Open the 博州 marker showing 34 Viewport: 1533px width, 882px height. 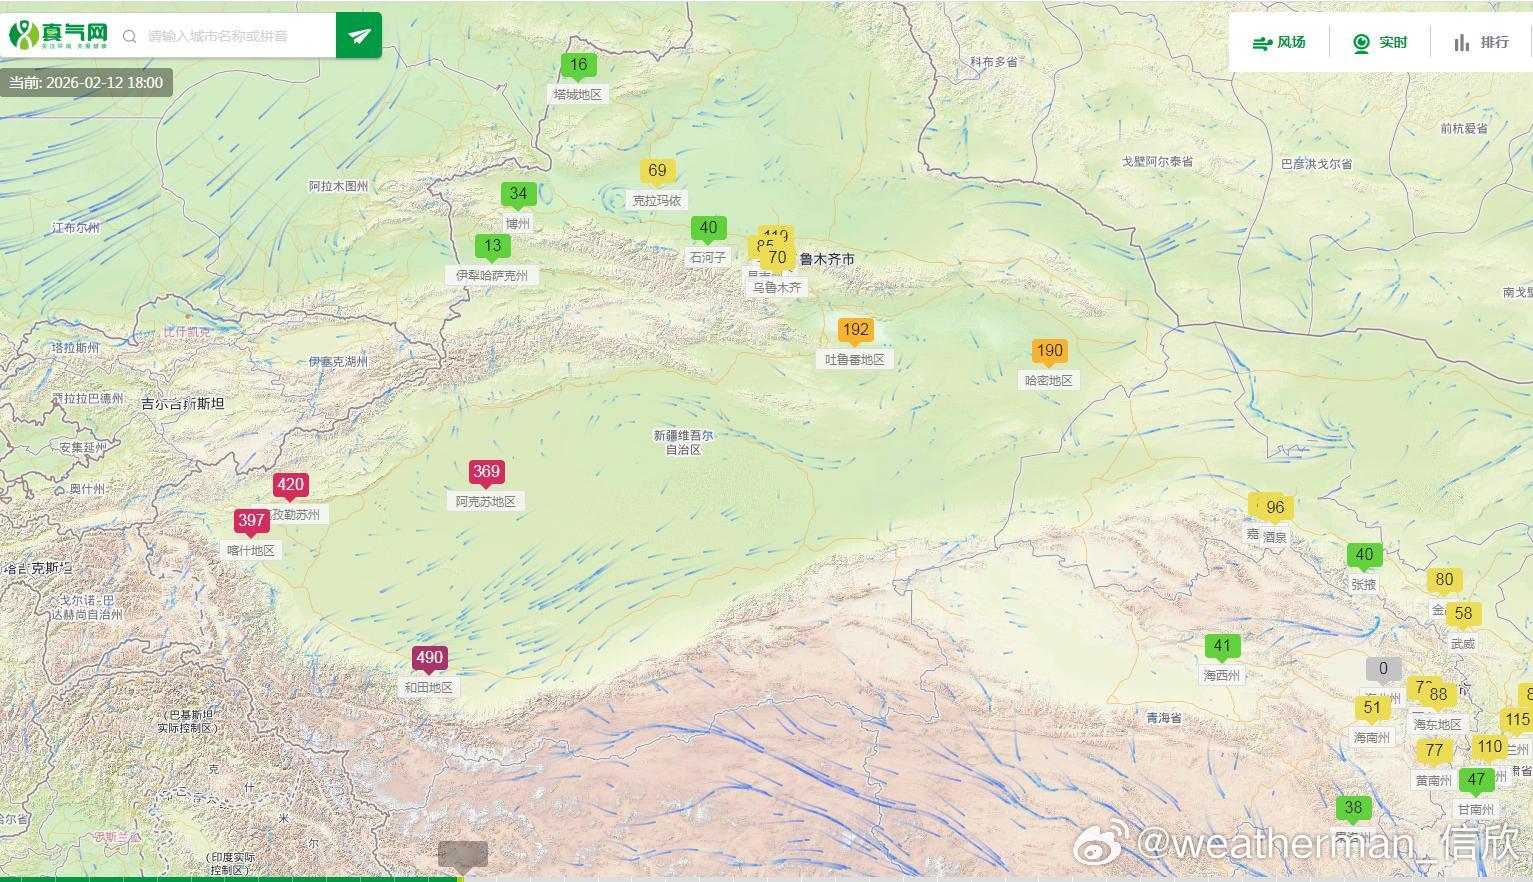[518, 195]
